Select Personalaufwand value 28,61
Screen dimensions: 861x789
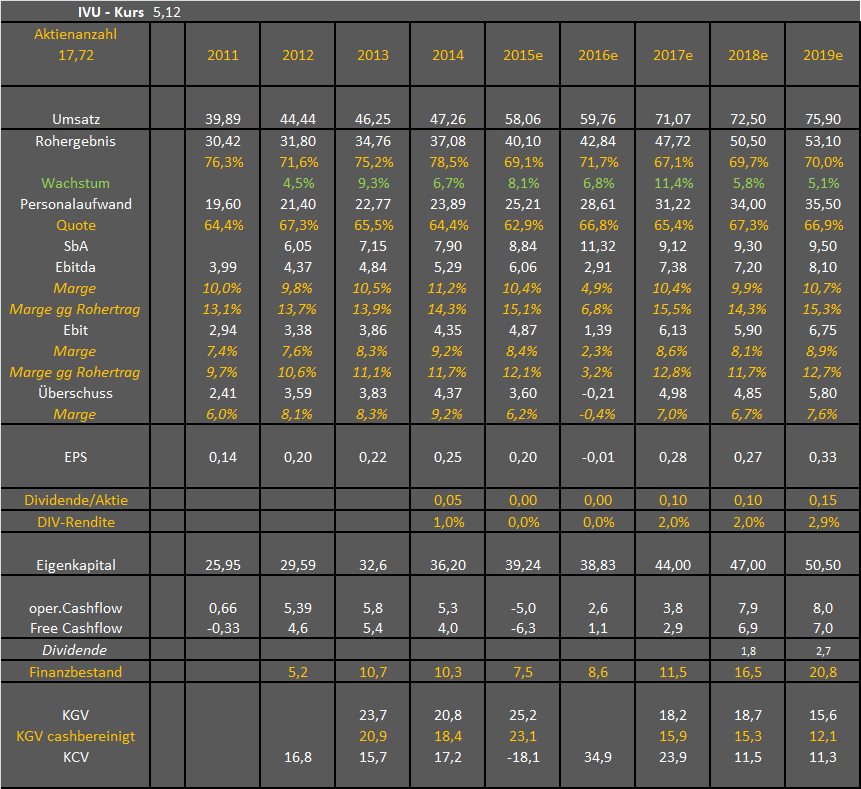pos(598,204)
